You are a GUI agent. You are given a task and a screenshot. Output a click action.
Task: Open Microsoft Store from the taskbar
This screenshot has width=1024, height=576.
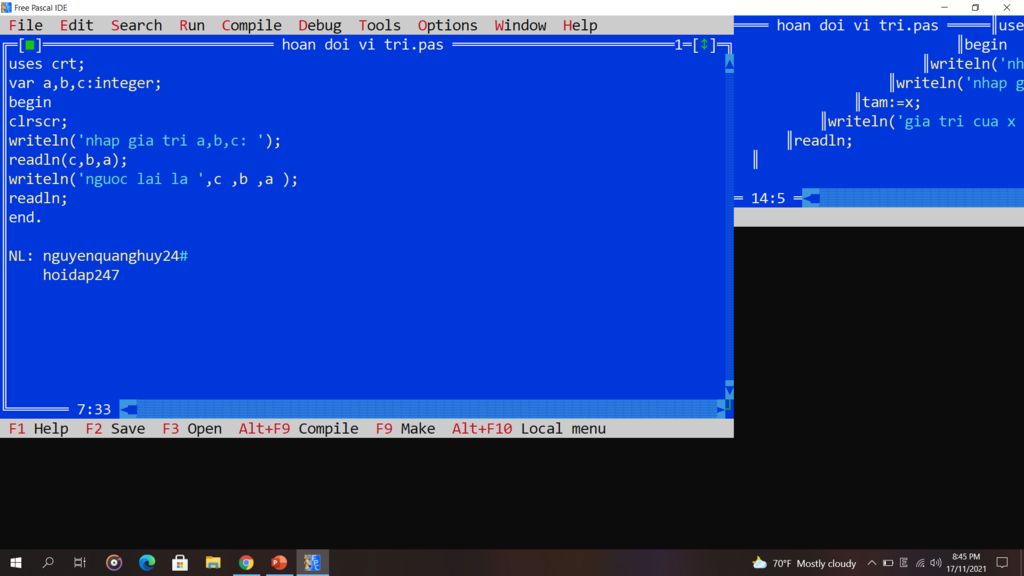coord(180,562)
